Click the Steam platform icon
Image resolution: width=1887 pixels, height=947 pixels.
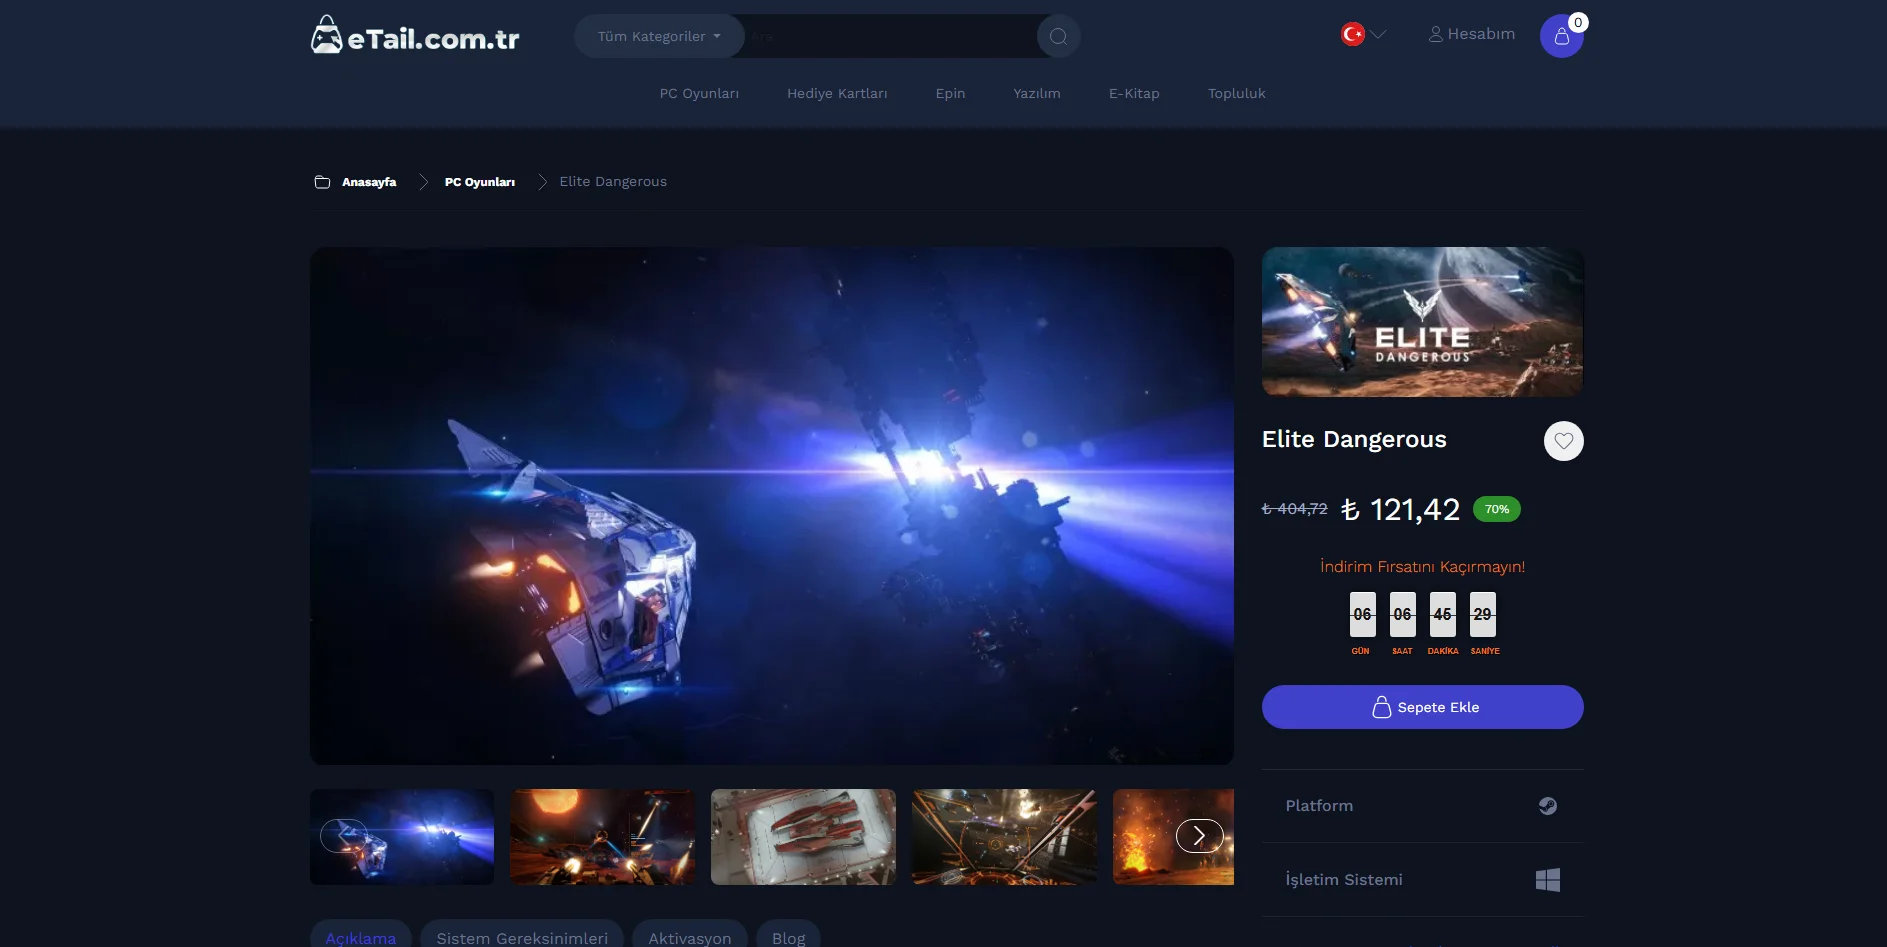[1548, 806]
